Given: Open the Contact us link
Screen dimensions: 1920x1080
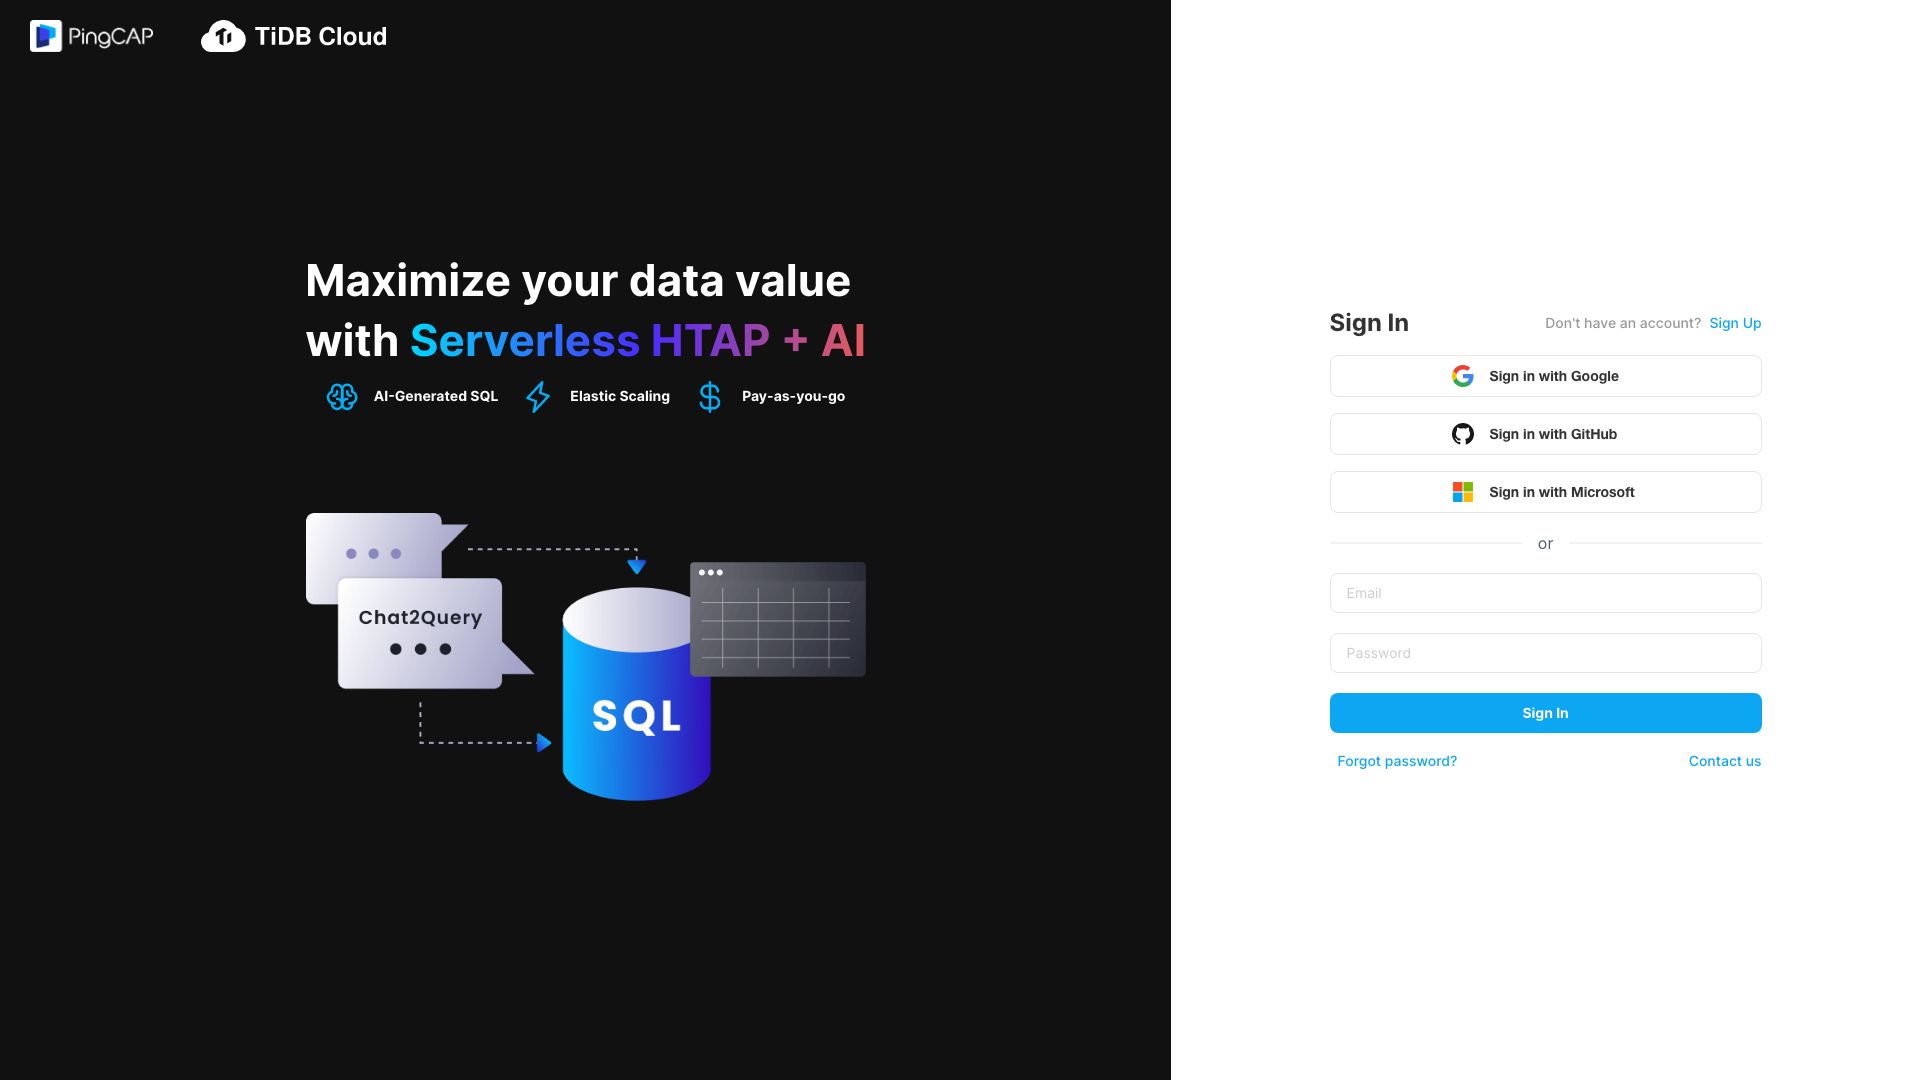Looking at the screenshot, I should (x=1725, y=761).
